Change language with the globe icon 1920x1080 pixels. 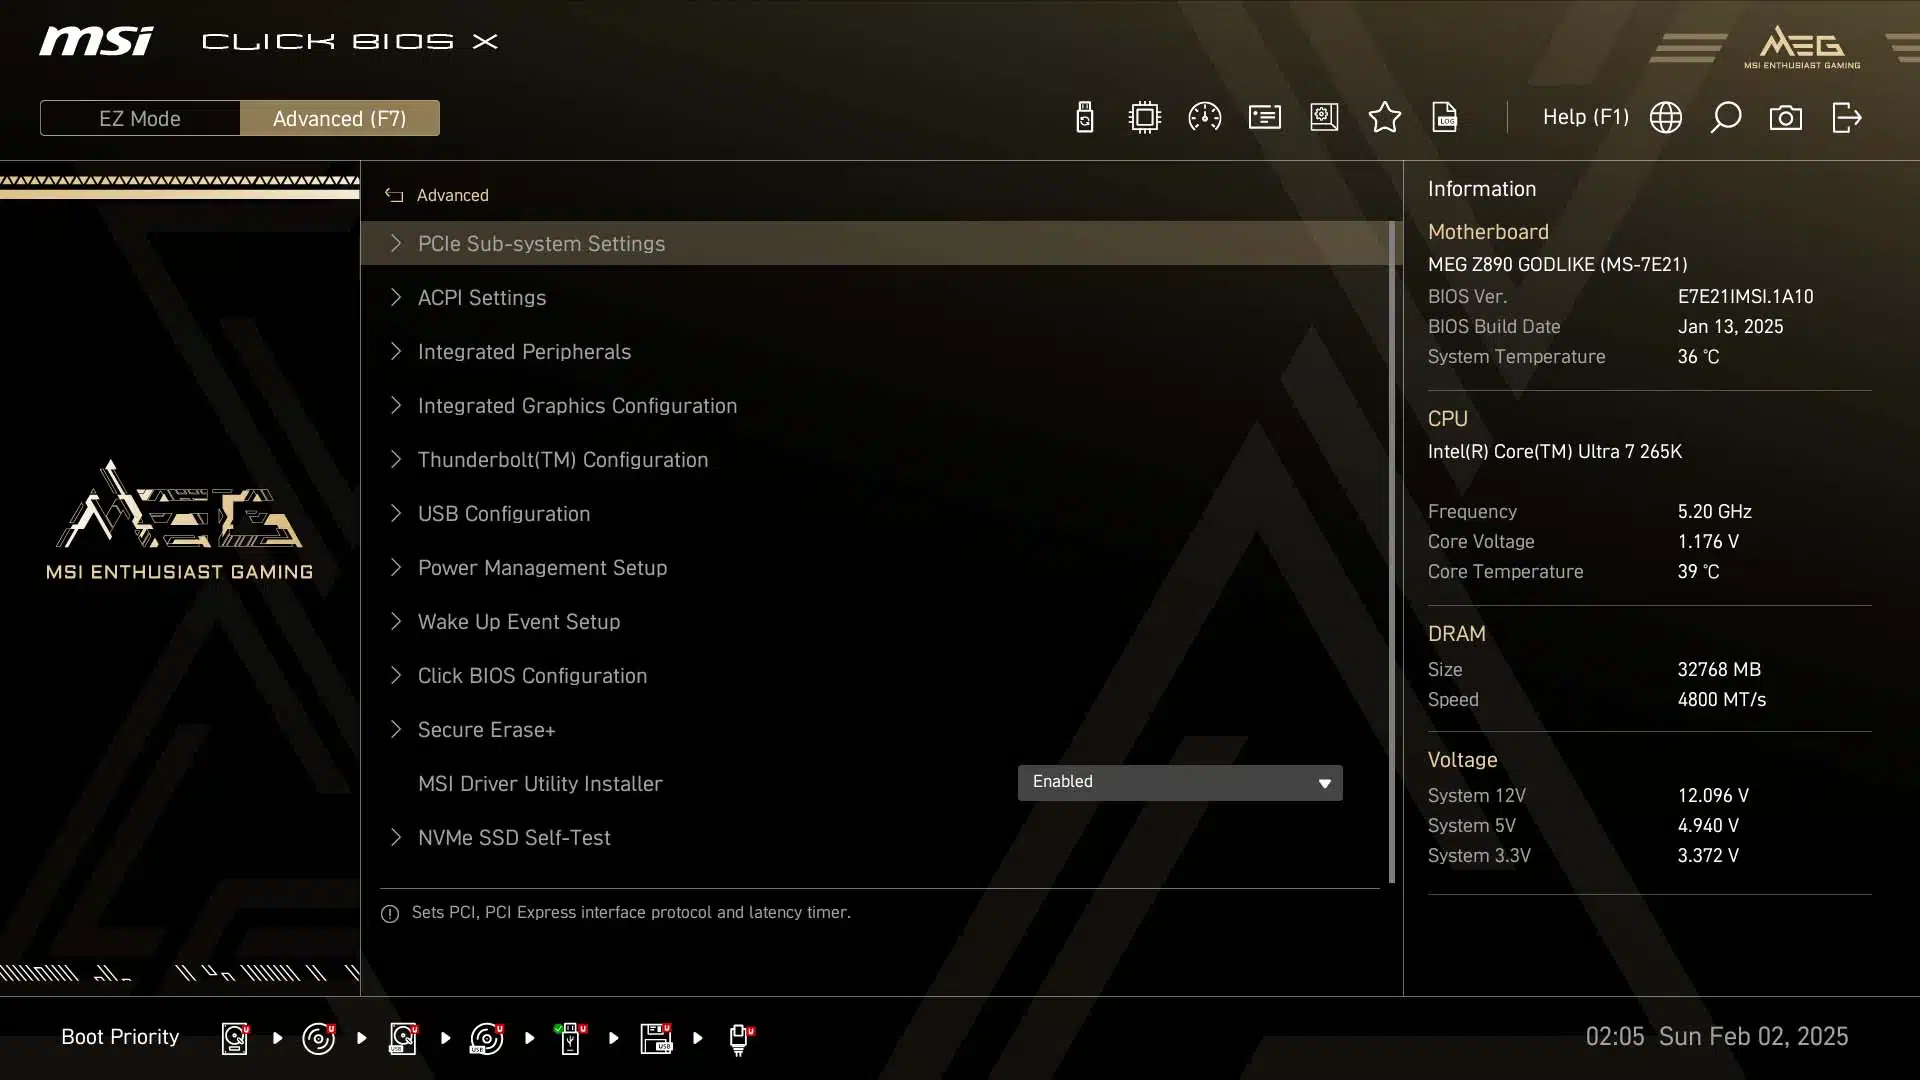[1665, 118]
